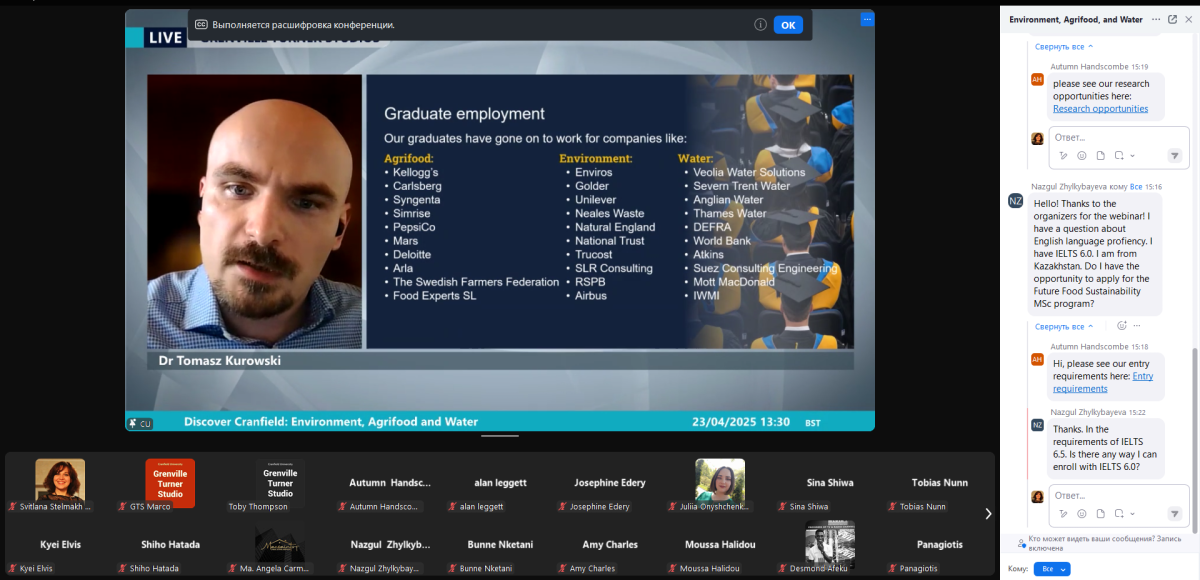Open chat panel more options (three dots)

click(x=1156, y=19)
